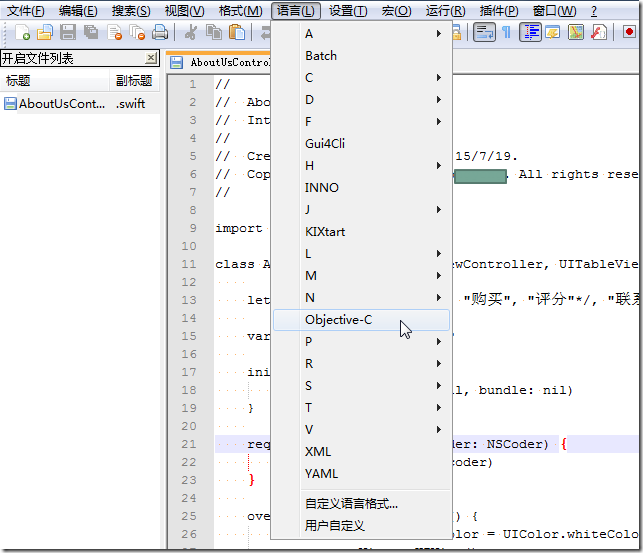Open the 搜索(S) menu

(131, 11)
